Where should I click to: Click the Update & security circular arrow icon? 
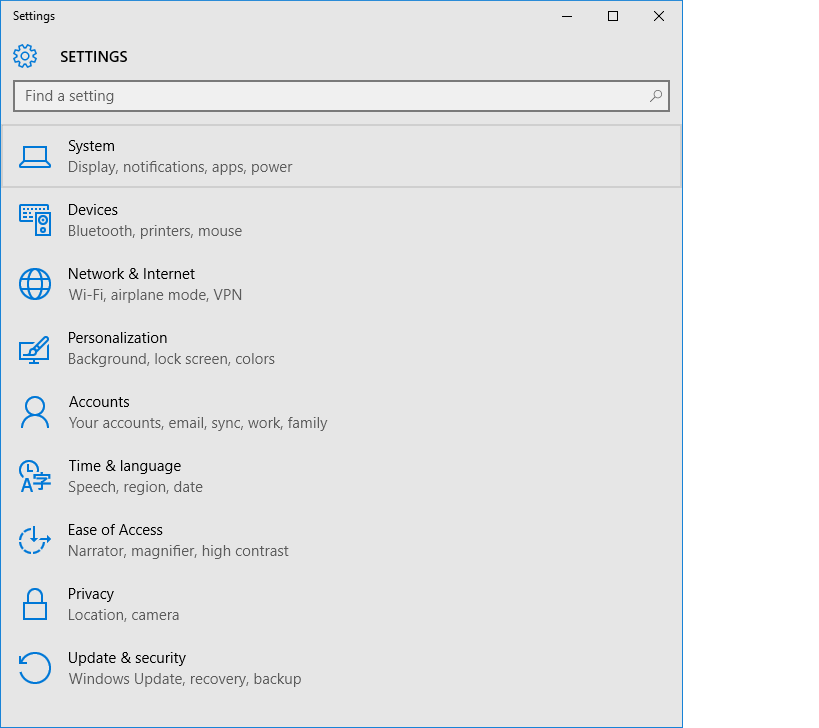[x=35, y=668]
